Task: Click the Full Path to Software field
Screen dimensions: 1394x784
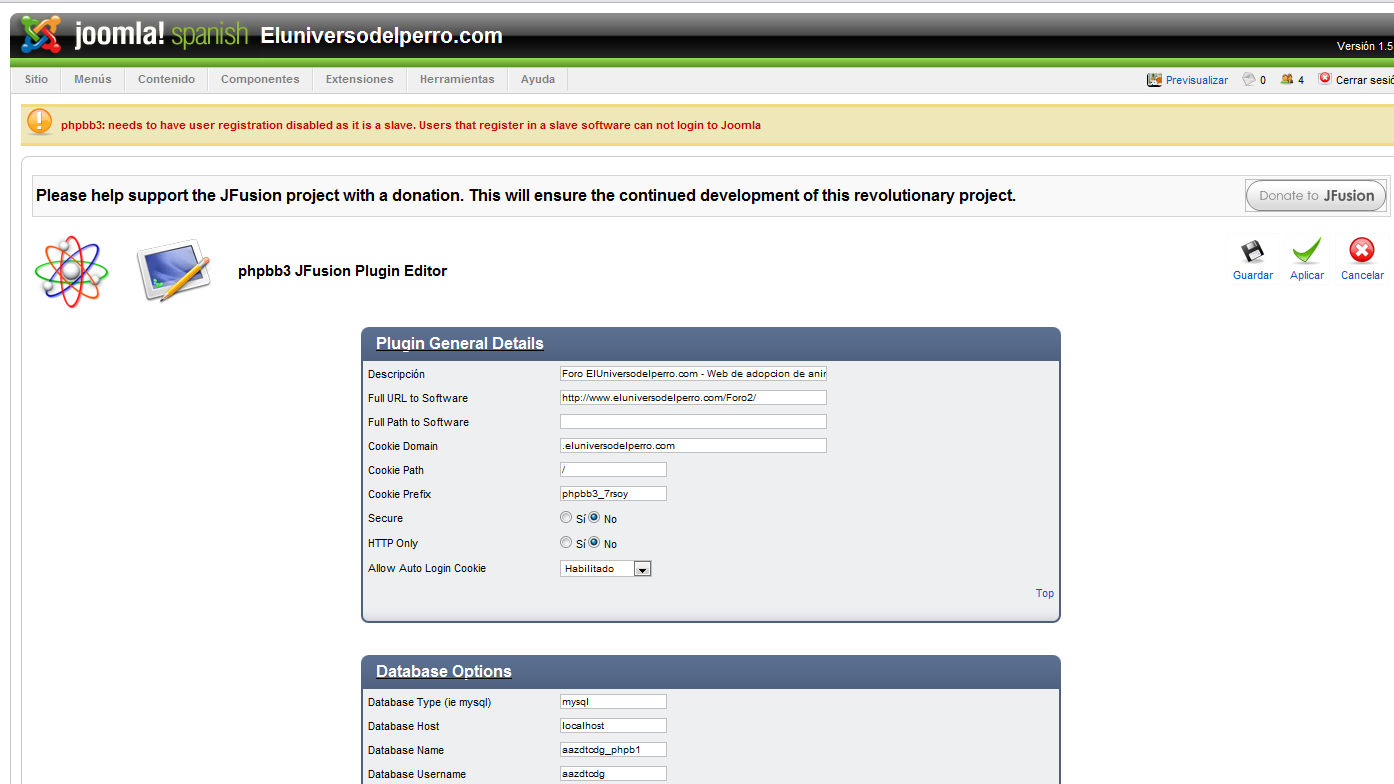Action: (x=693, y=422)
